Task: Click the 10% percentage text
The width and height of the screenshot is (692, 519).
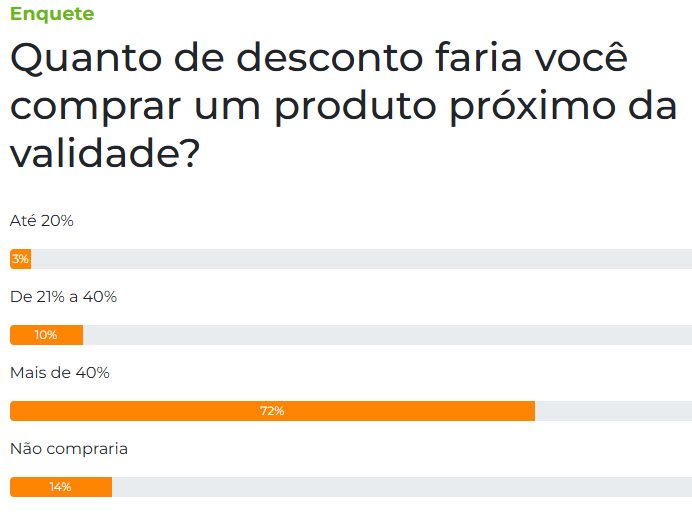Action: pos(46,335)
